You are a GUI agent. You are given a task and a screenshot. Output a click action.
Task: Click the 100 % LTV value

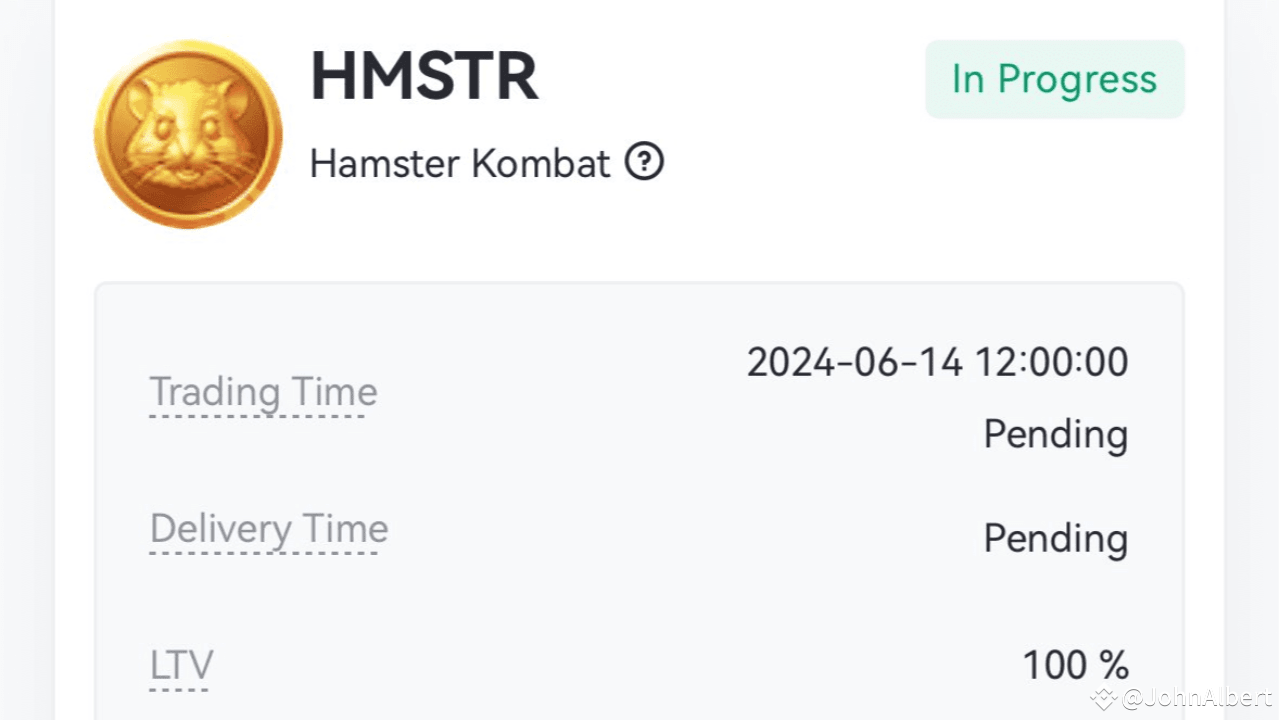pyautogui.click(x=1075, y=663)
